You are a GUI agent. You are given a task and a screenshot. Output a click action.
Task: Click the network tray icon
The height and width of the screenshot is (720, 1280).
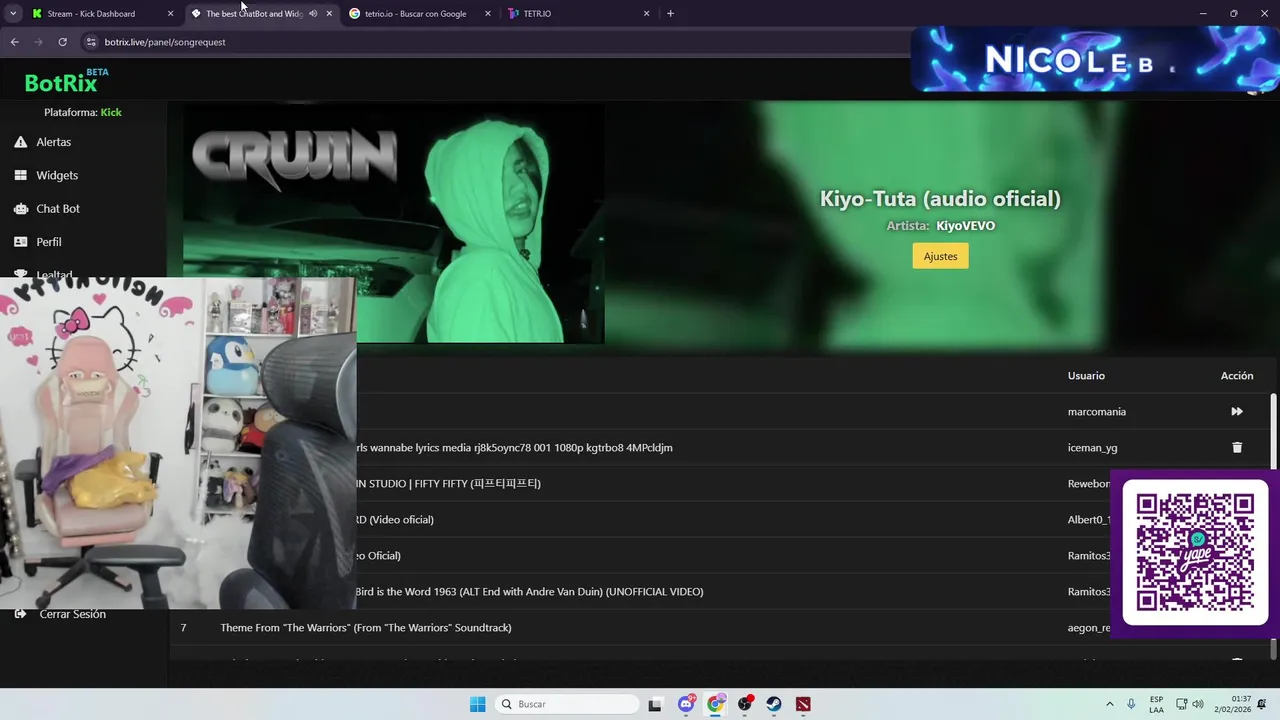1181,704
